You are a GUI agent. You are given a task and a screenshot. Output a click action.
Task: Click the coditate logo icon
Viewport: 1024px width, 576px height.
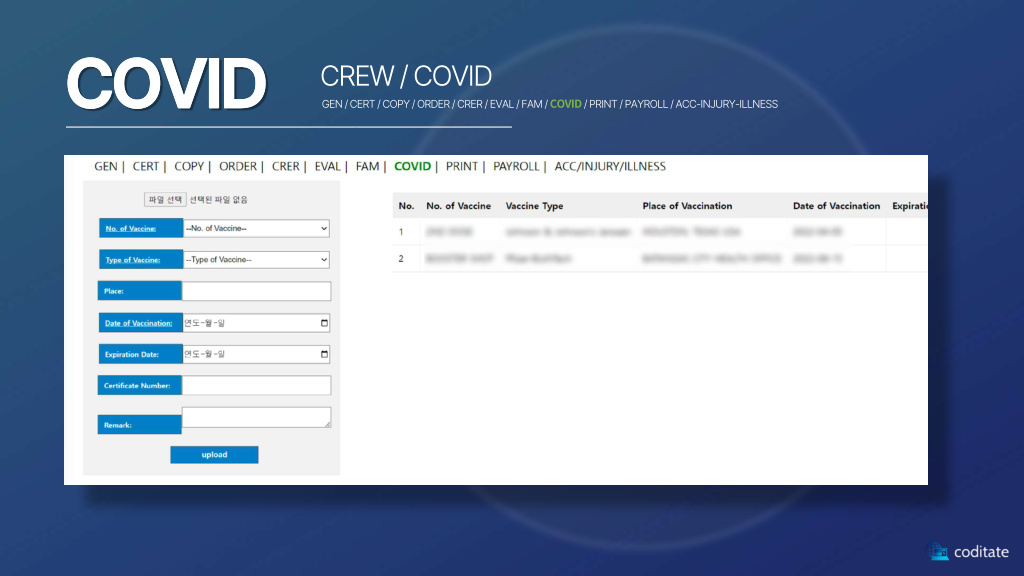tap(938, 551)
